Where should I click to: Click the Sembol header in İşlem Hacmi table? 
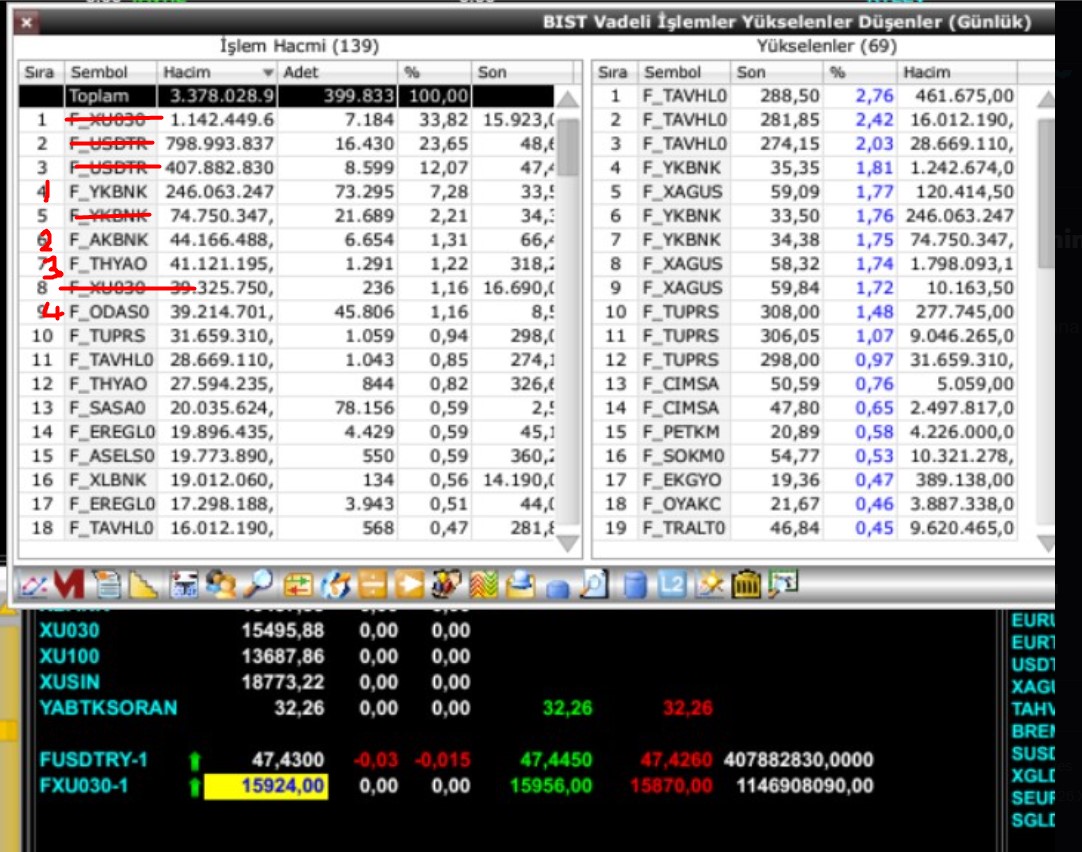pos(99,72)
